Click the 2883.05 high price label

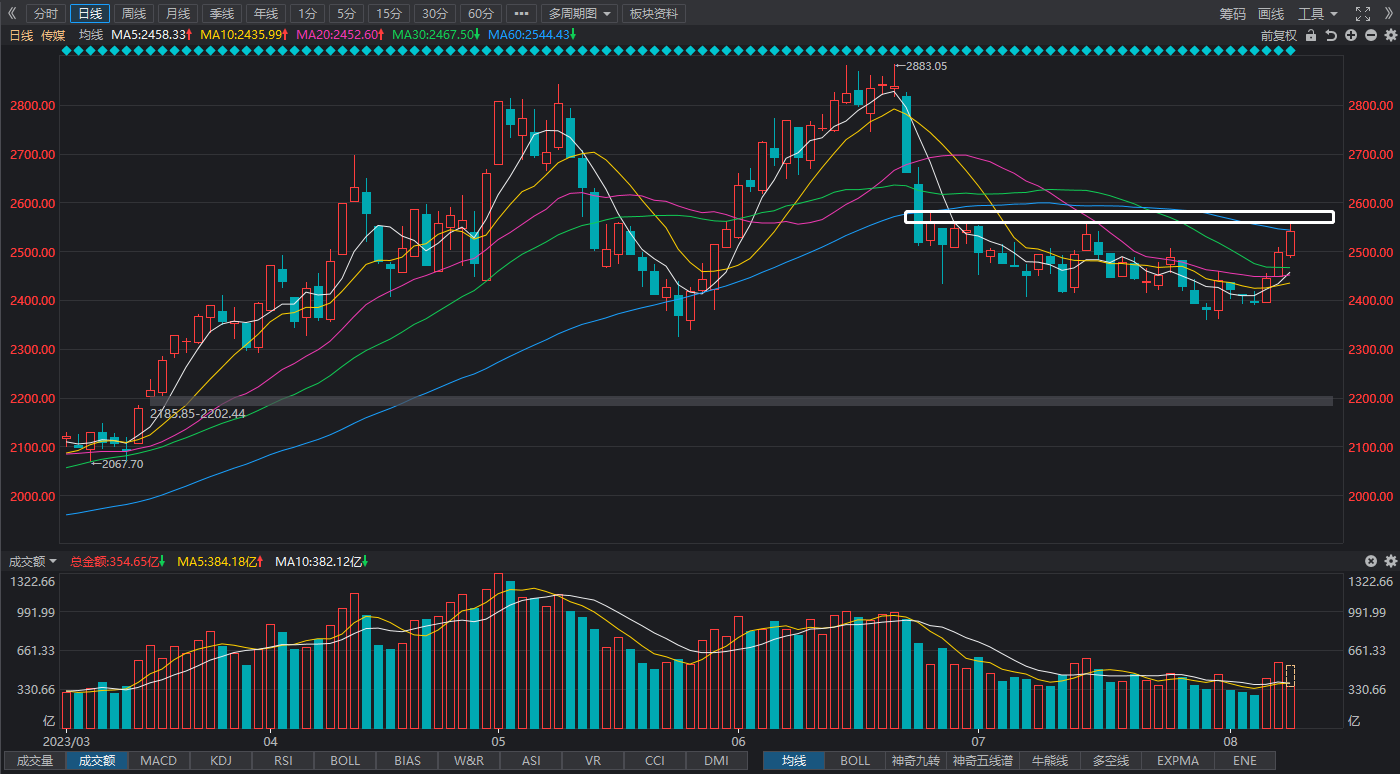[x=926, y=66]
